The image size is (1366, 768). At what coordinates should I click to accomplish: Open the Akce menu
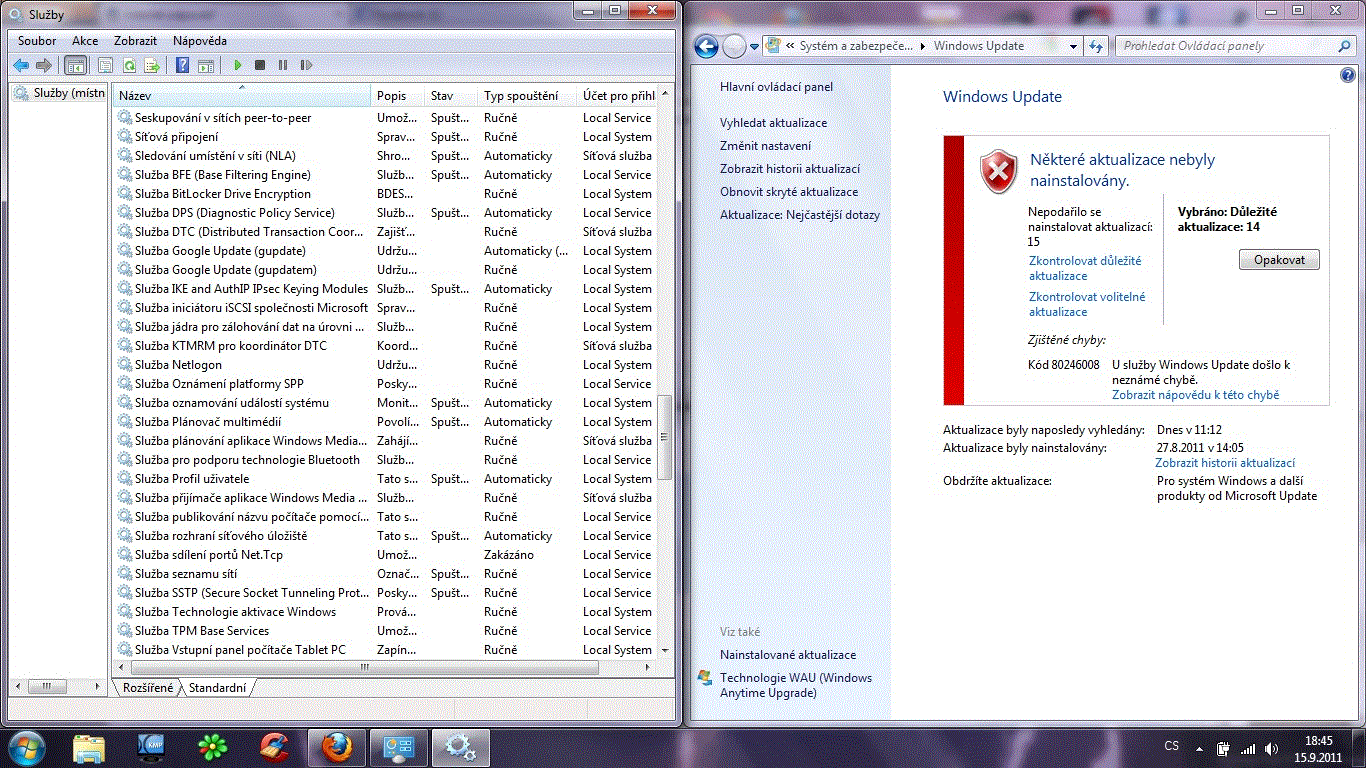pos(85,41)
